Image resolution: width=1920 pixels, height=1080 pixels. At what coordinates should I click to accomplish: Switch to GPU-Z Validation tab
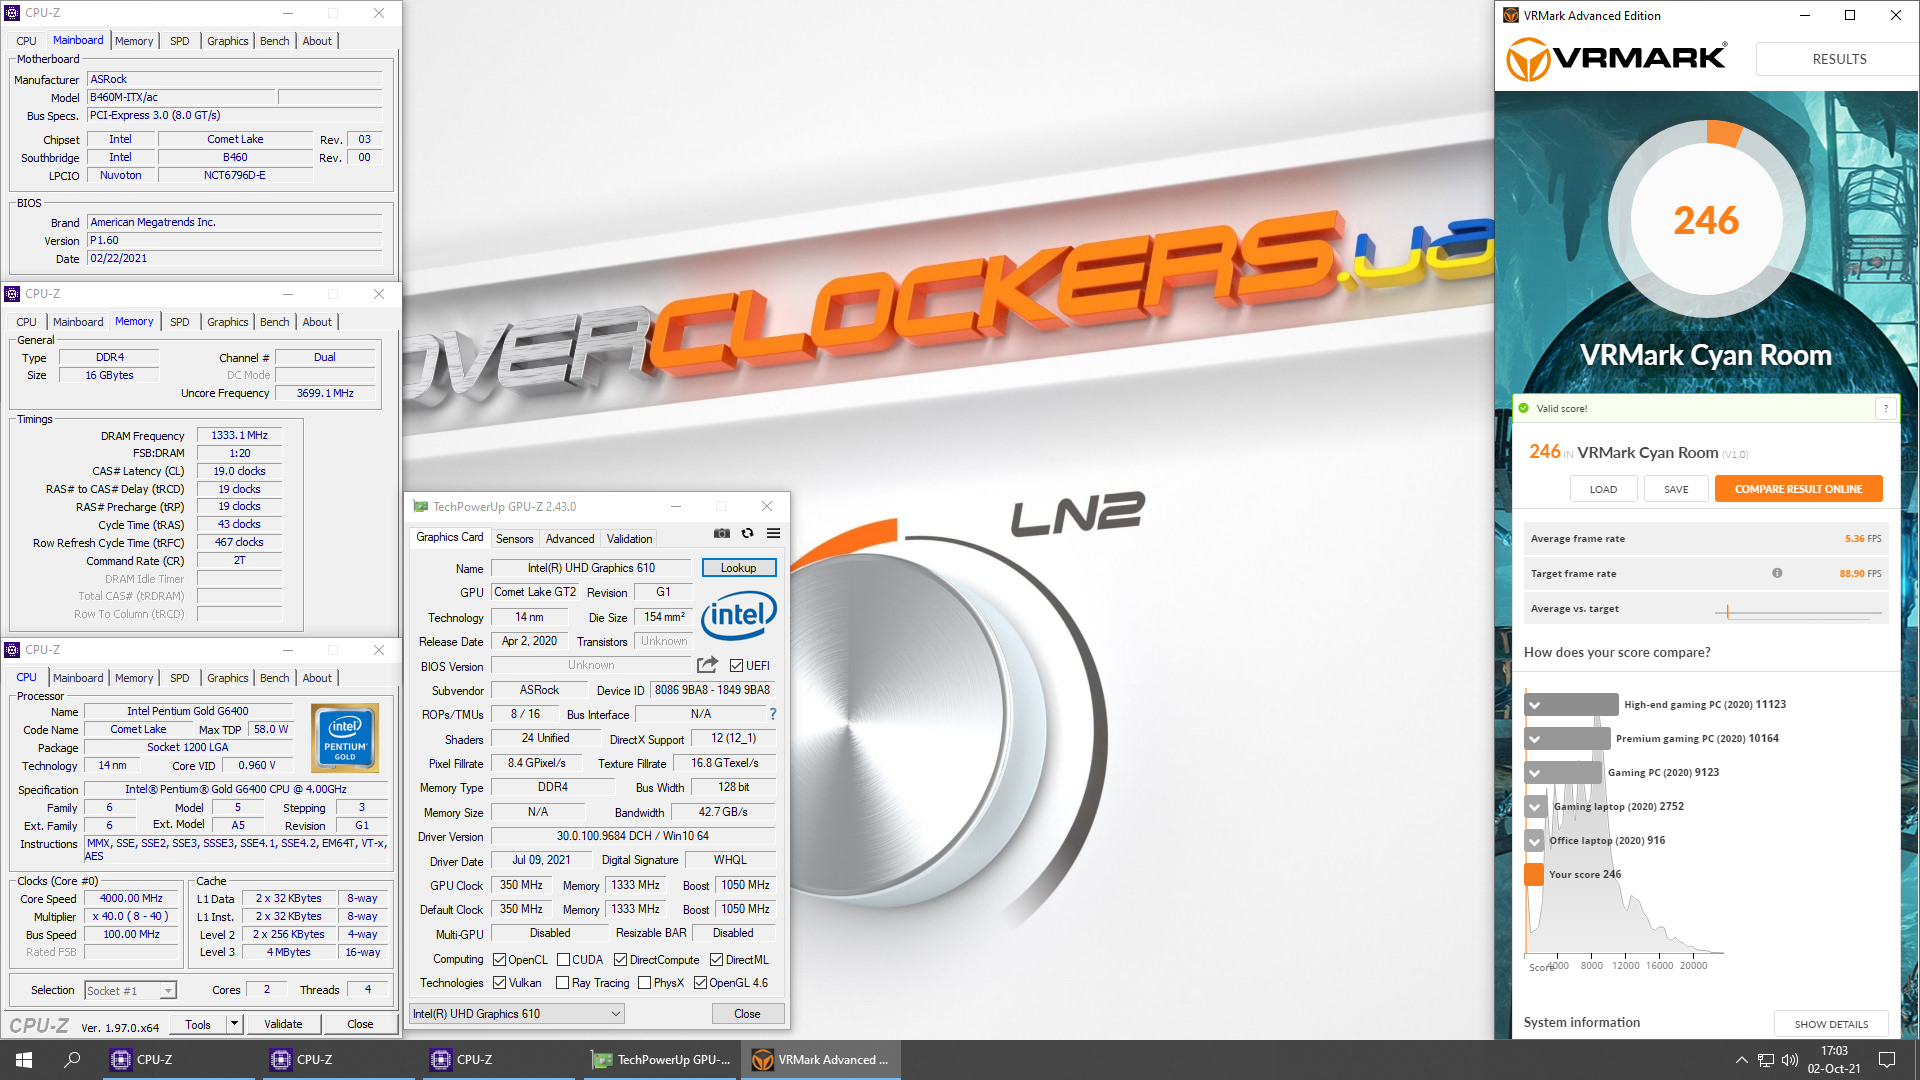click(x=630, y=539)
